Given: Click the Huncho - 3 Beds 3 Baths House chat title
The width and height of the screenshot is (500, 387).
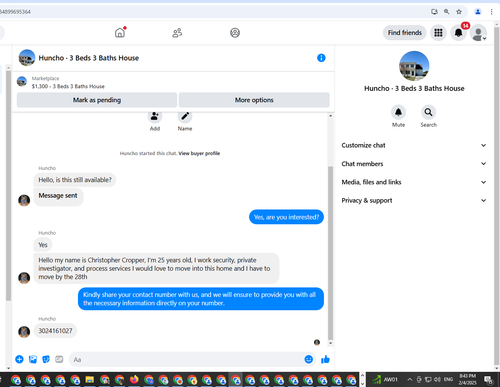Looking at the screenshot, I should click(x=89, y=58).
